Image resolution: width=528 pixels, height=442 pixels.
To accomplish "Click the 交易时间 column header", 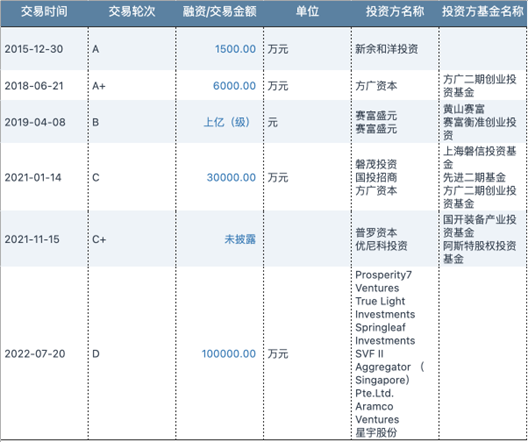I will [x=44, y=12].
